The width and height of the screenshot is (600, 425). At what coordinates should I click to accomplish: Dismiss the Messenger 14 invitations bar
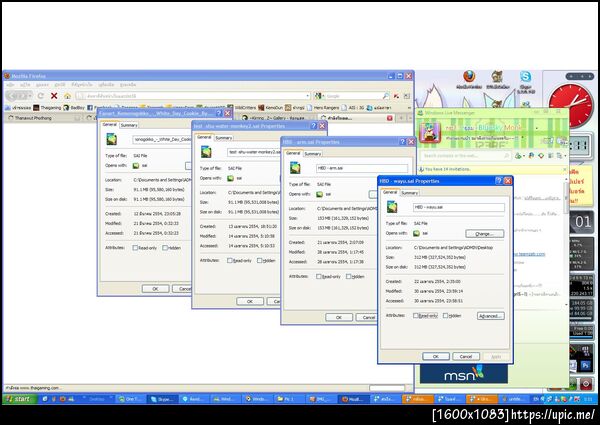[564, 169]
